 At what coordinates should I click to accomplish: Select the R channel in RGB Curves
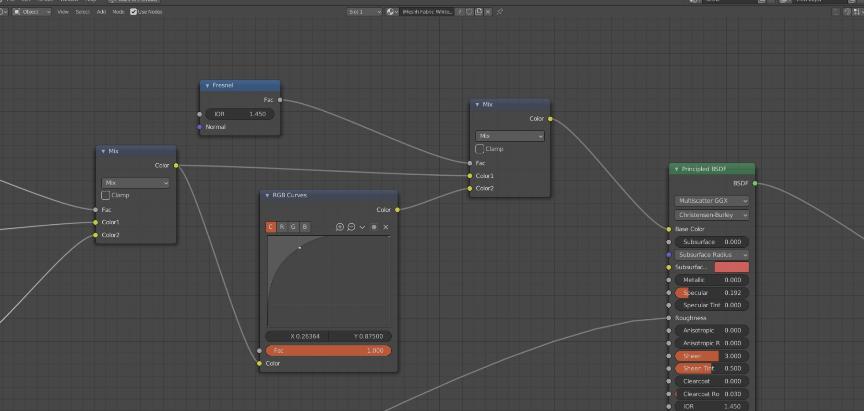pyautogui.click(x=282, y=227)
